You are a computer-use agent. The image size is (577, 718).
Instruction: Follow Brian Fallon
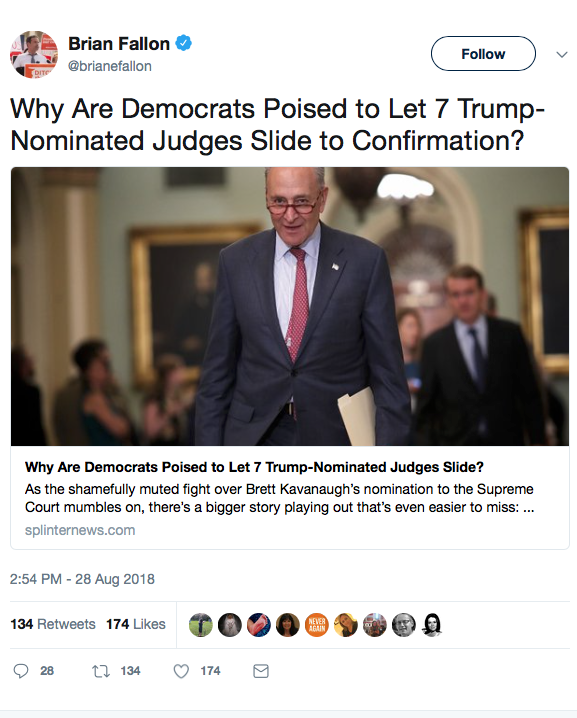click(483, 54)
